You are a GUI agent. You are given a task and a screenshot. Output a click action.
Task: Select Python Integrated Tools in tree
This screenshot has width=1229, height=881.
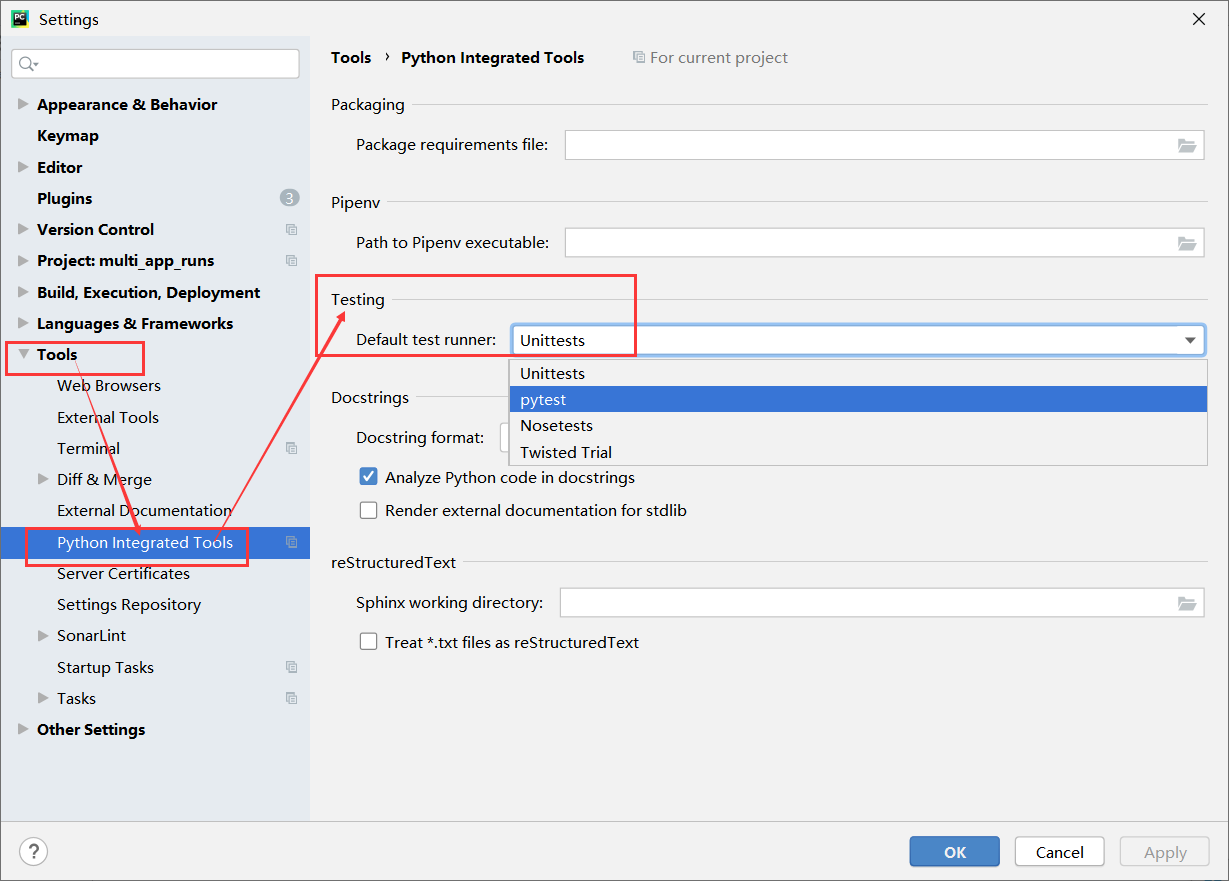click(x=145, y=542)
